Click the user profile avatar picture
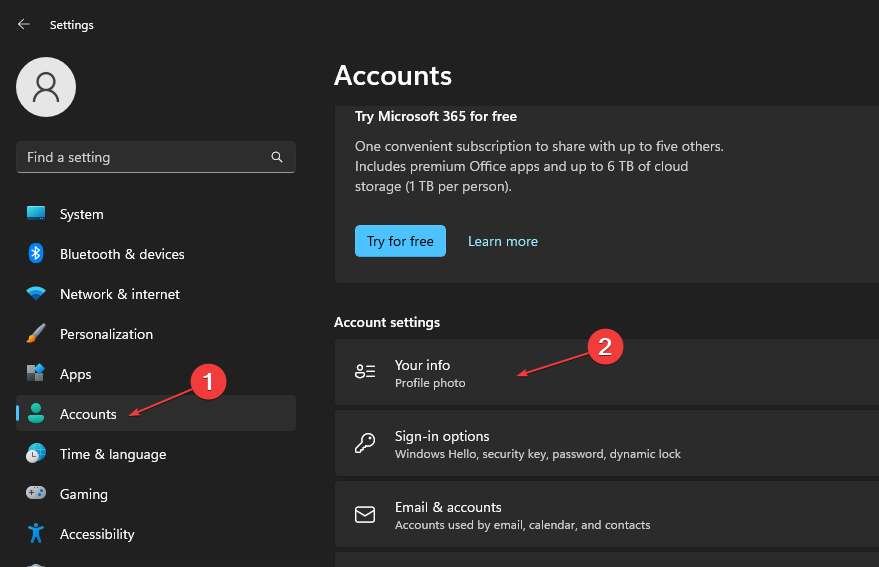The width and height of the screenshot is (879, 567). (x=46, y=87)
